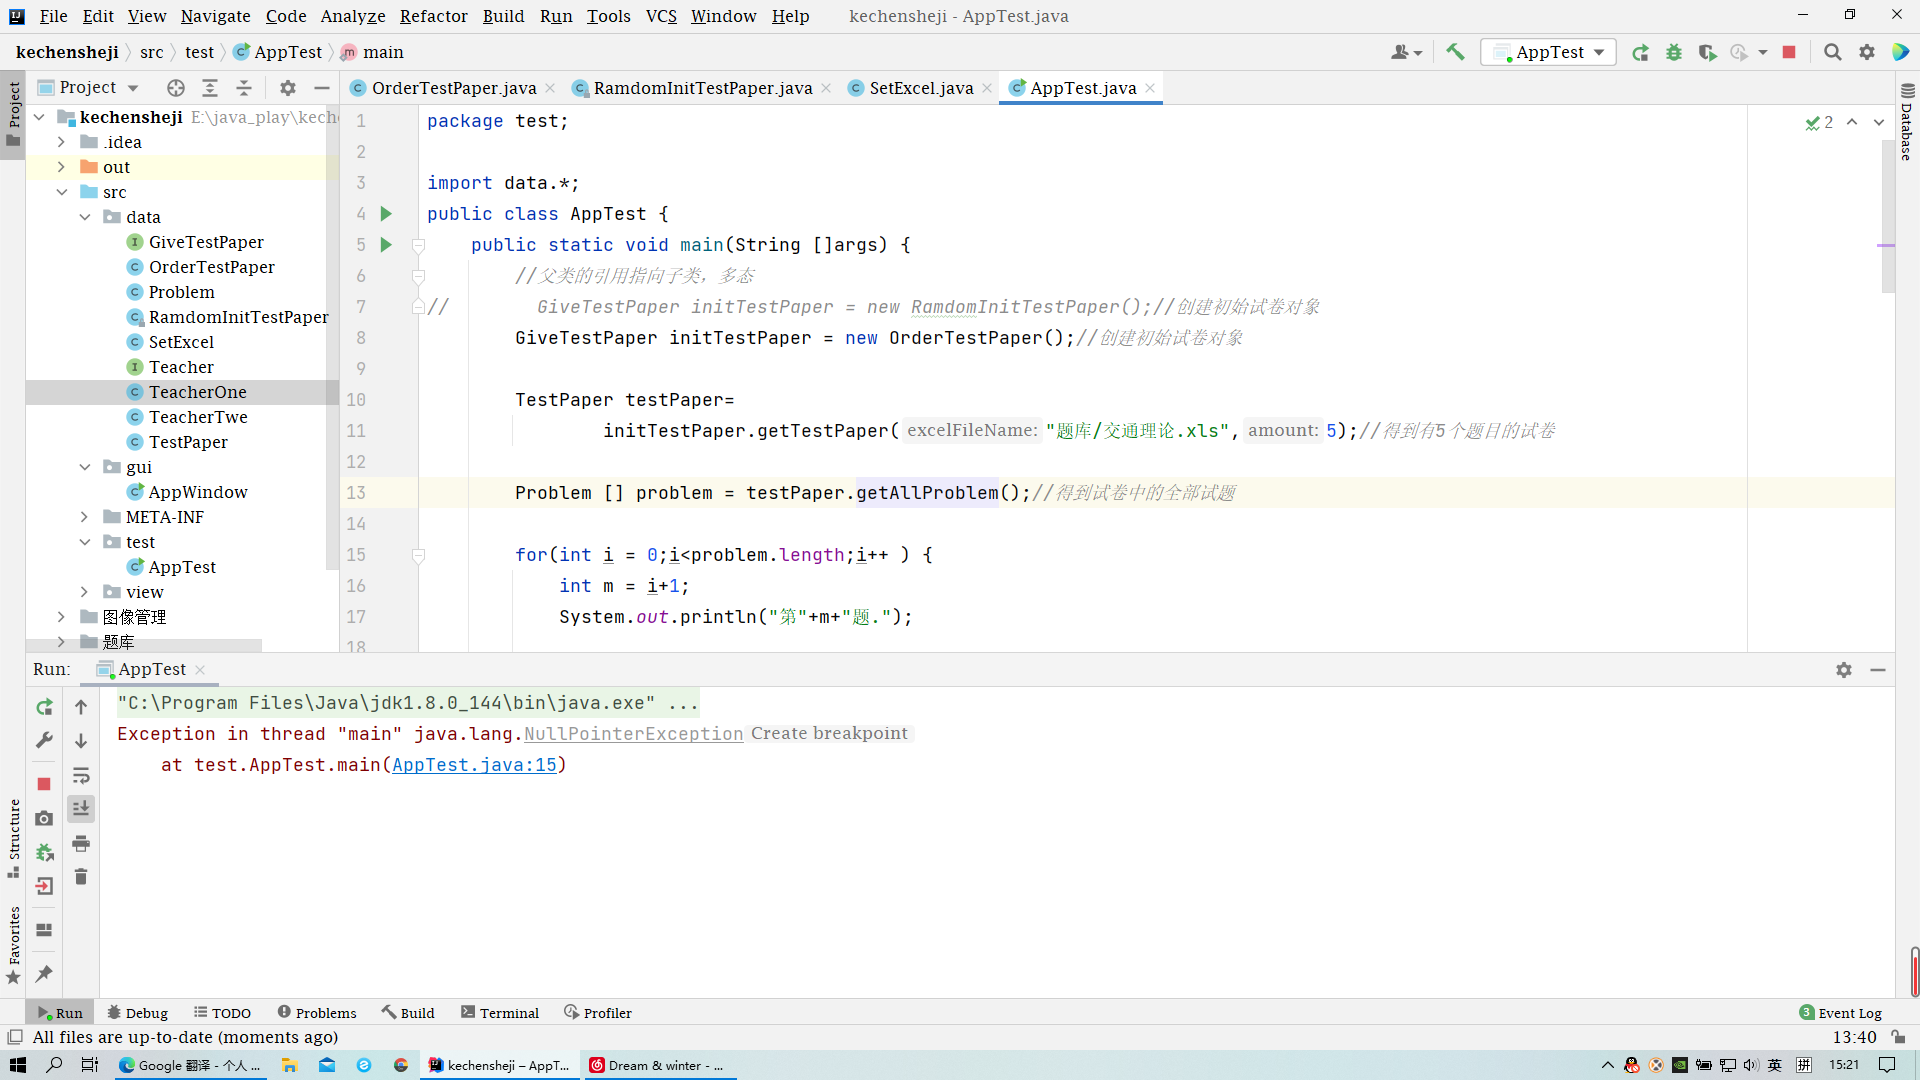Expand the META-INF folder in tree
The image size is (1920, 1080).
point(85,517)
